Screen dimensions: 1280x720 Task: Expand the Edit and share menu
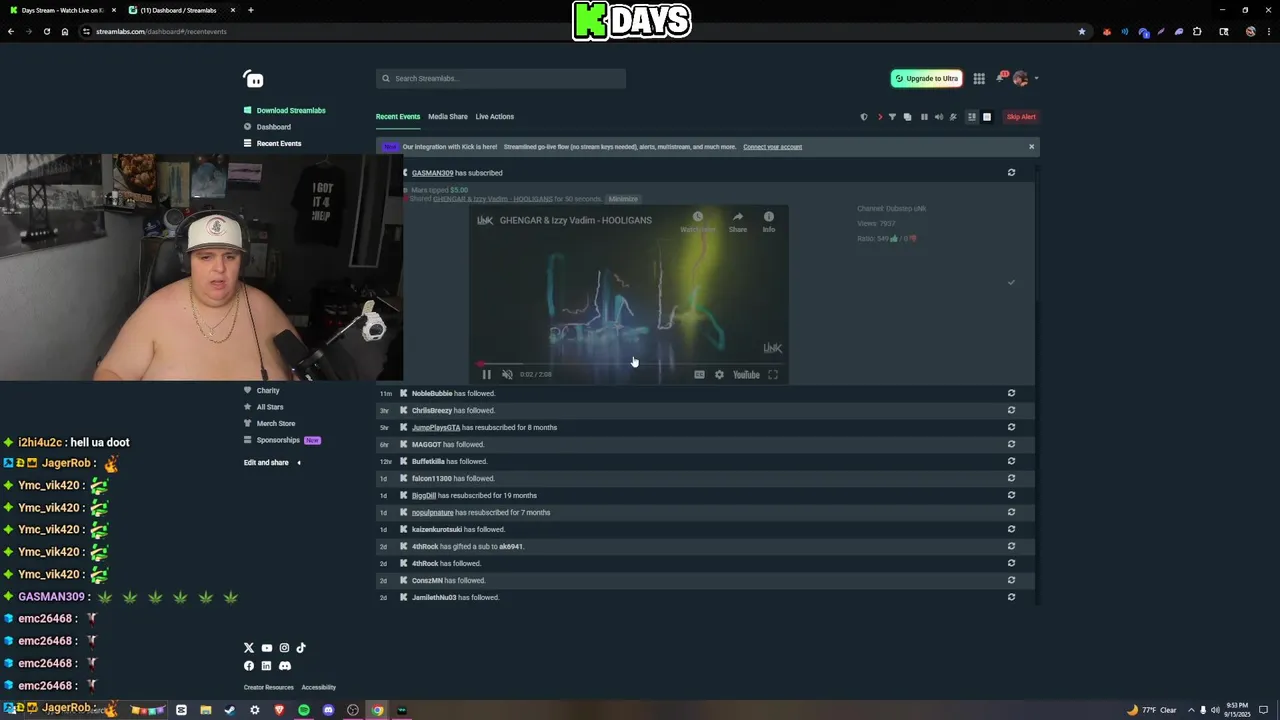(x=272, y=463)
